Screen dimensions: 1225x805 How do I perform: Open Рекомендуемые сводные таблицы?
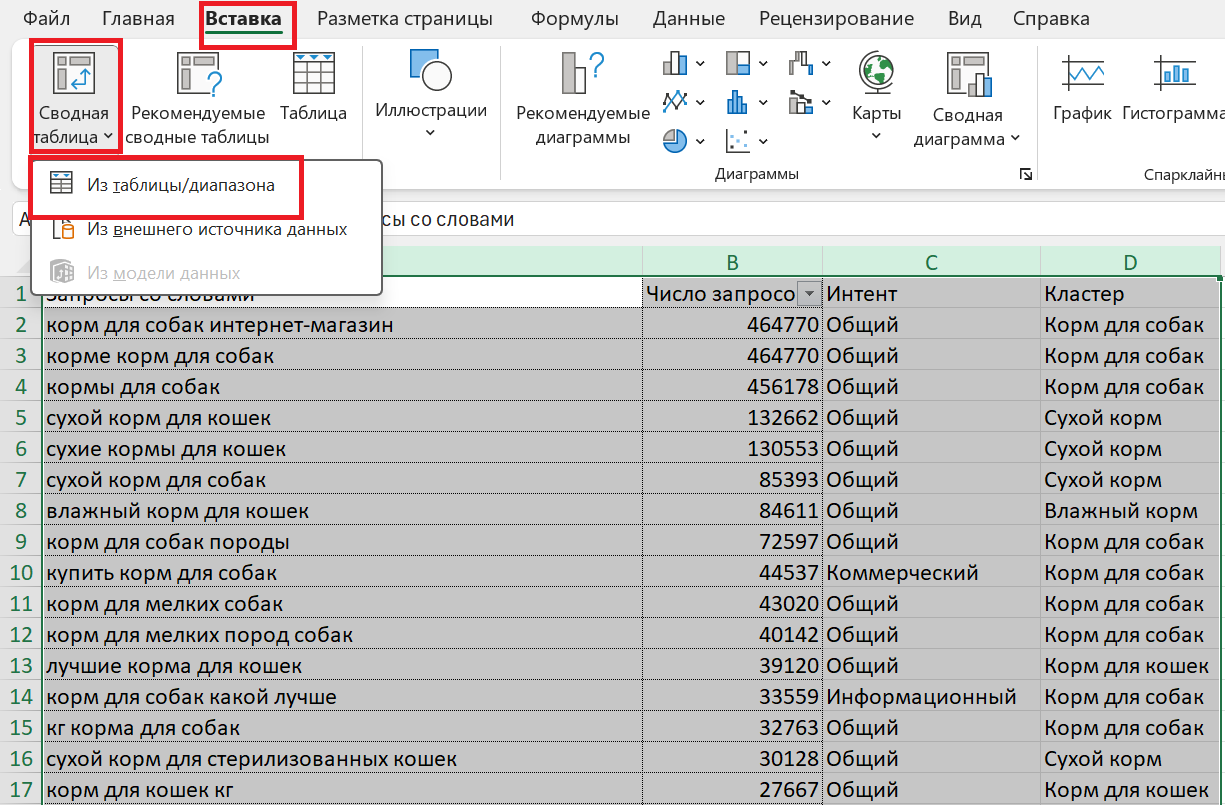click(199, 99)
